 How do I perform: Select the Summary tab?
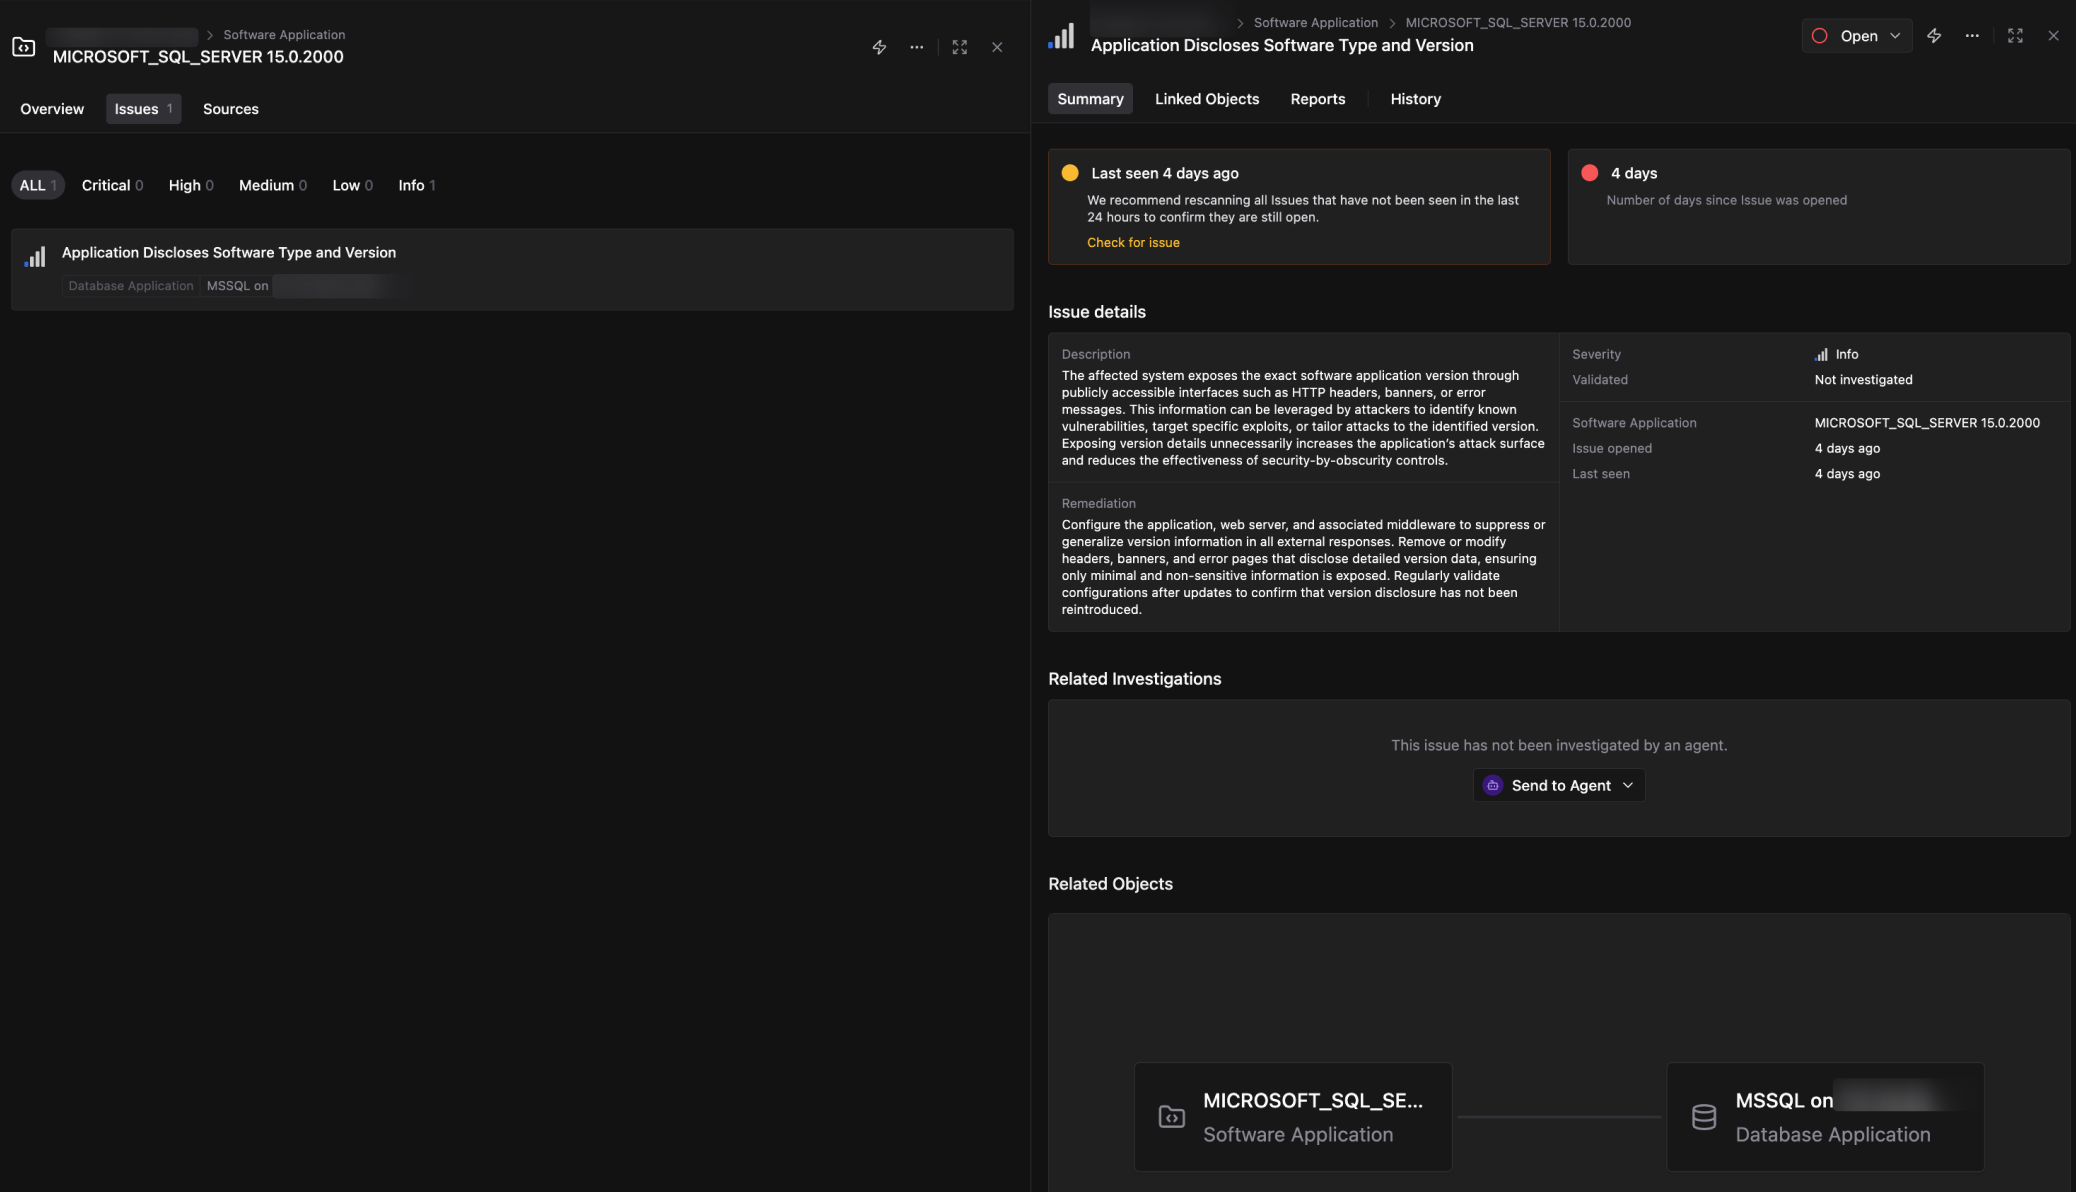pos(1090,99)
